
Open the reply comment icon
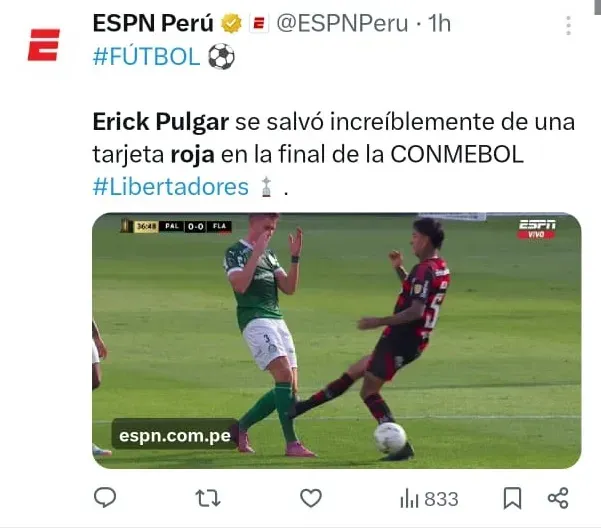click(x=105, y=498)
